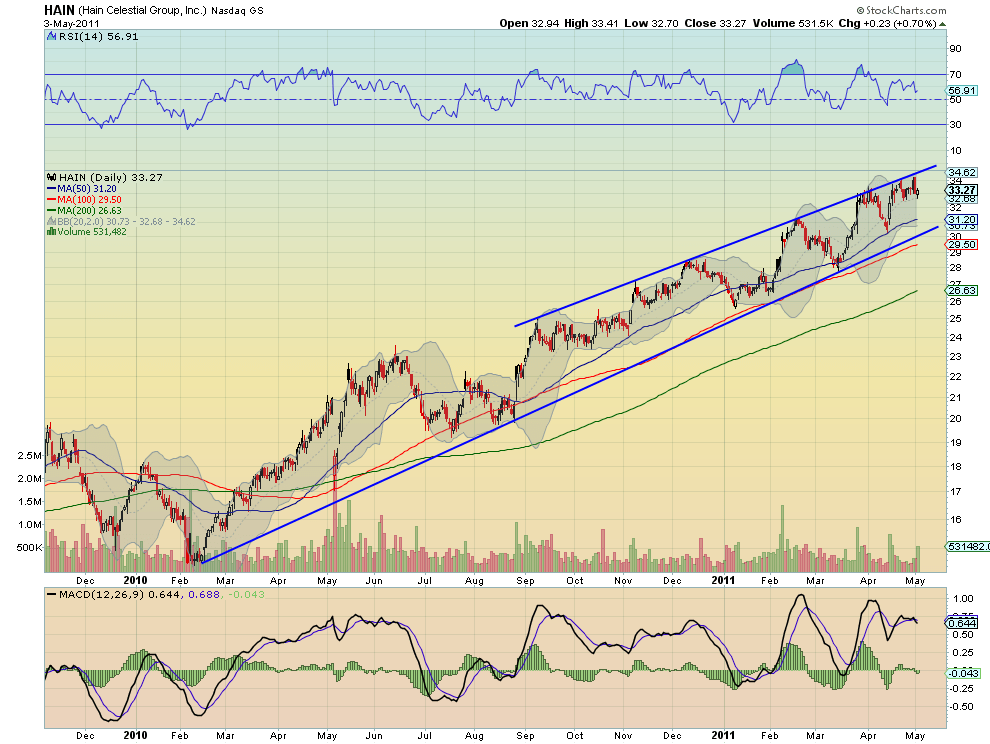
Task: Click the black MACD legend line icon
Action: [51, 594]
